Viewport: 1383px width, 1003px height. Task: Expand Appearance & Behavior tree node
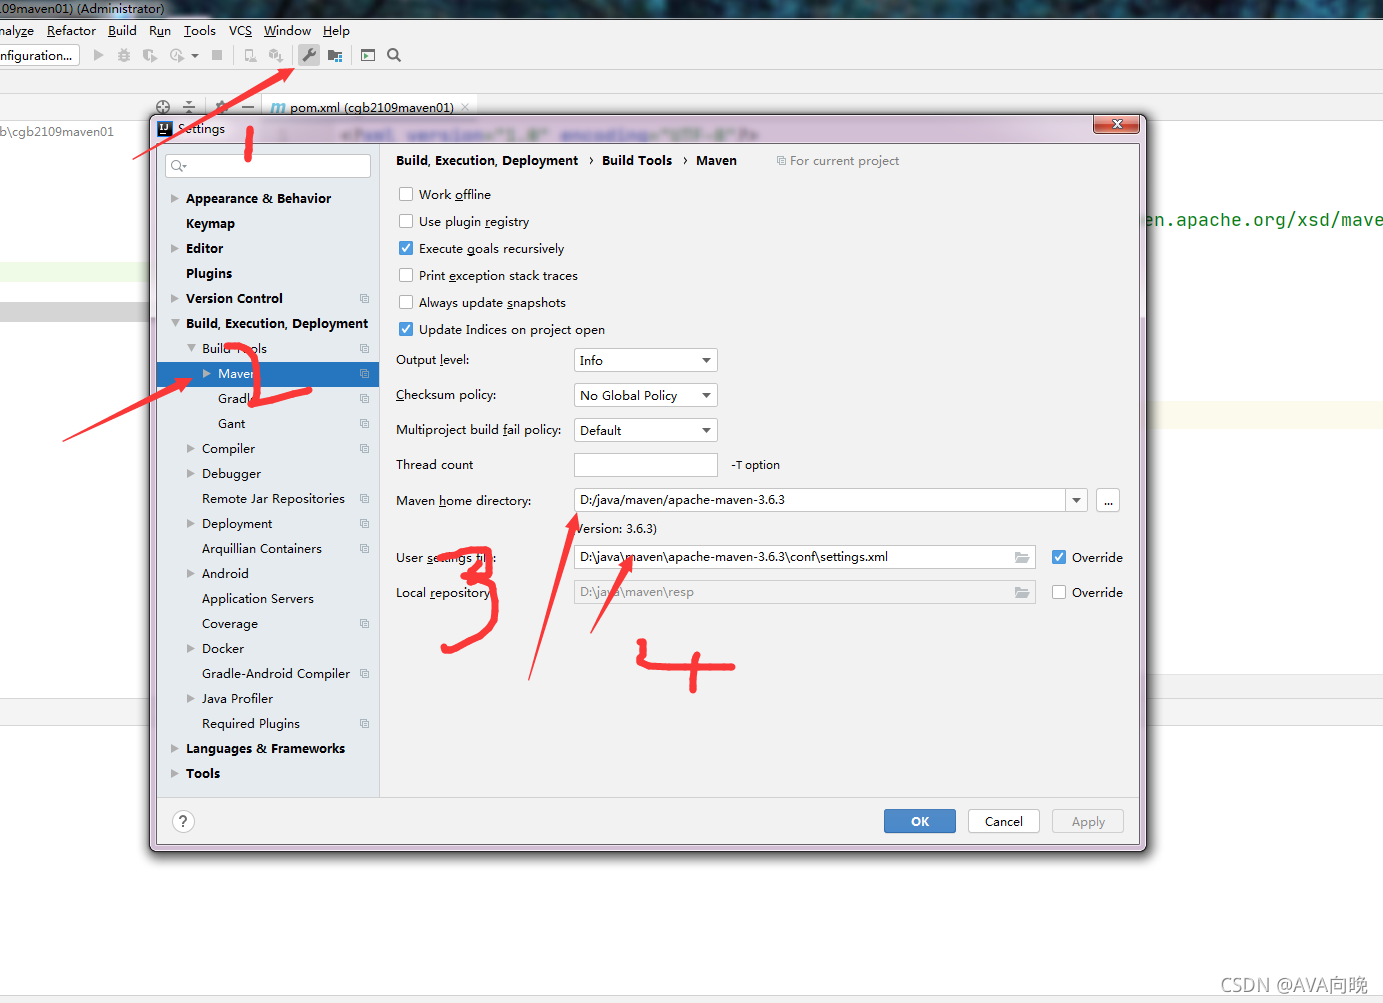pyautogui.click(x=175, y=198)
